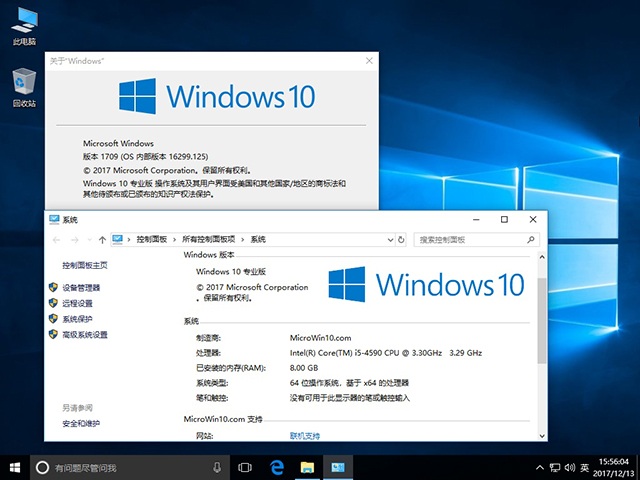Click the address bar computer icon

coord(118,240)
